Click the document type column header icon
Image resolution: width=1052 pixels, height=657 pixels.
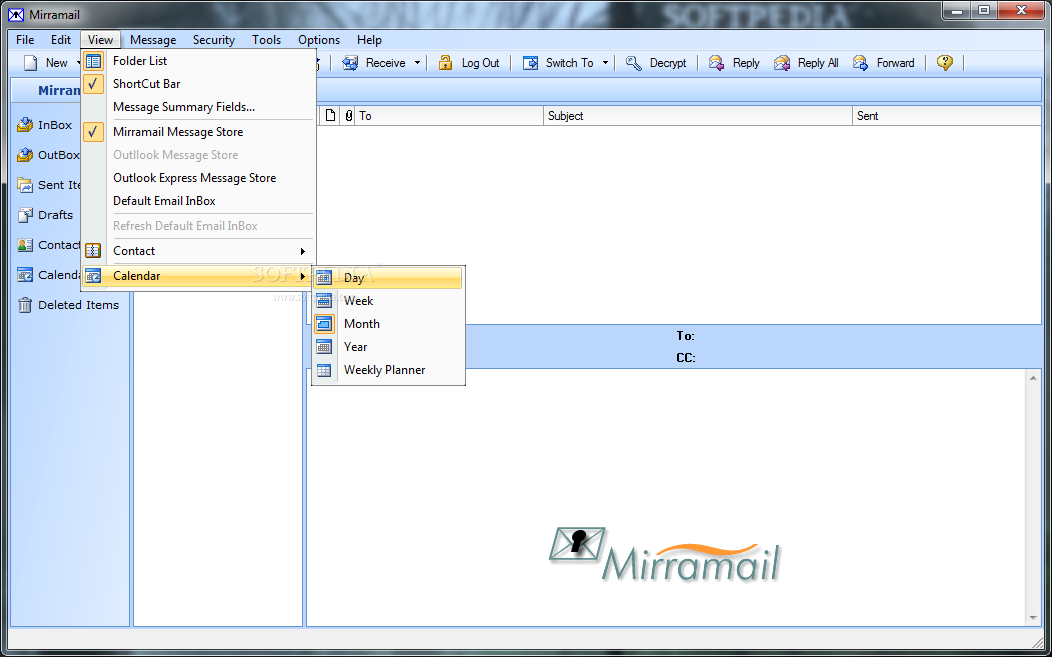tap(330, 116)
